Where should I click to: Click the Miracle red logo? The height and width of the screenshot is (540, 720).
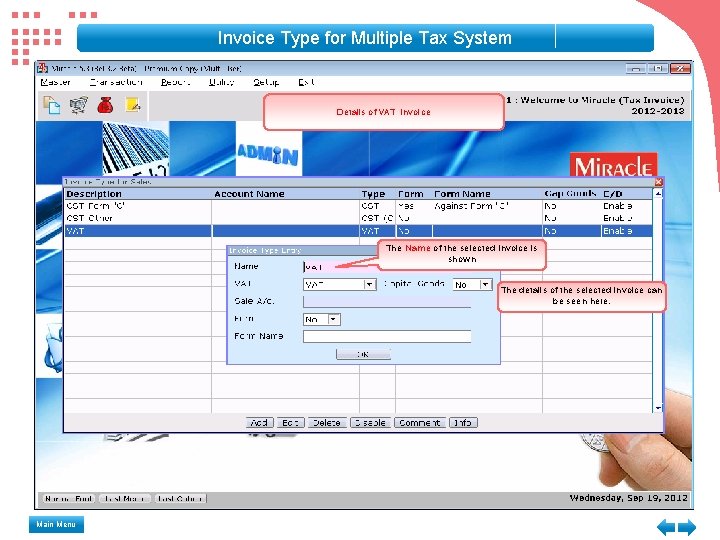point(613,166)
